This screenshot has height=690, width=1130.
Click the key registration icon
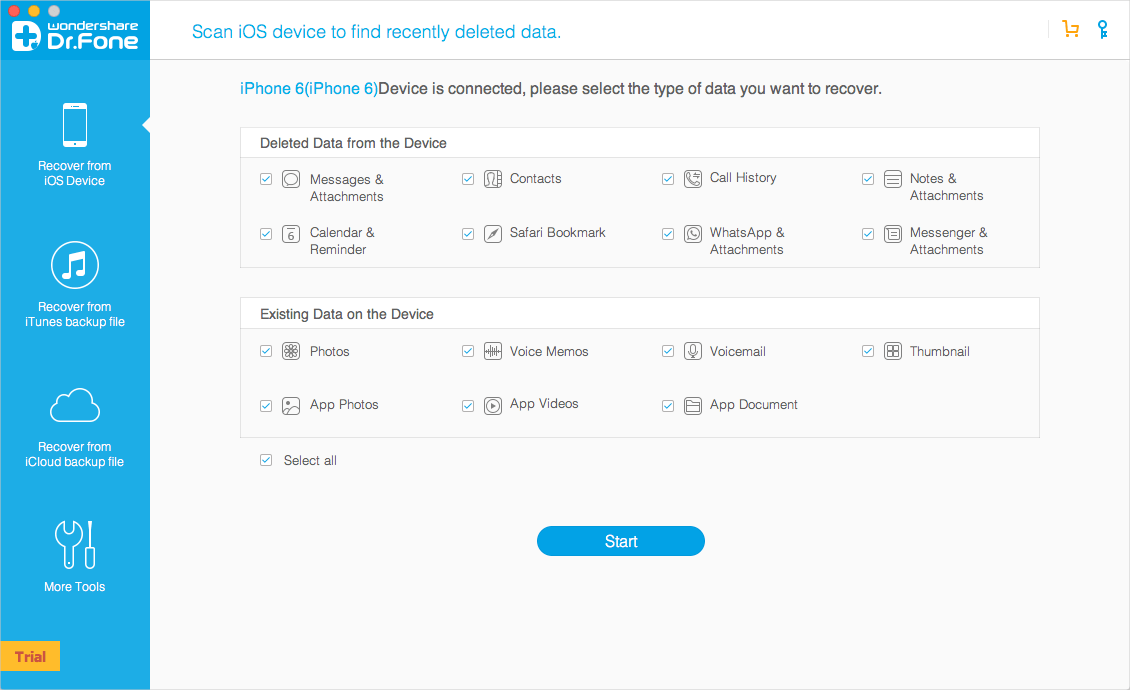pyautogui.click(x=1102, y=29)
